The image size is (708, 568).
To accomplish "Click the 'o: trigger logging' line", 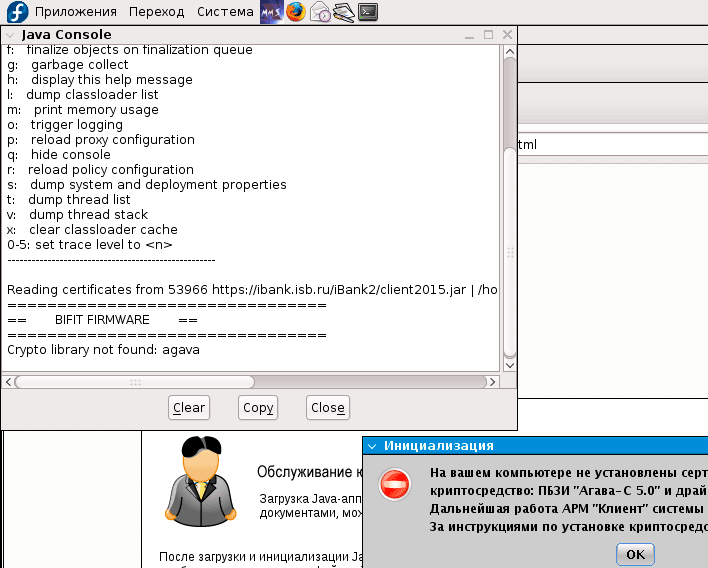I will point(65,125).
